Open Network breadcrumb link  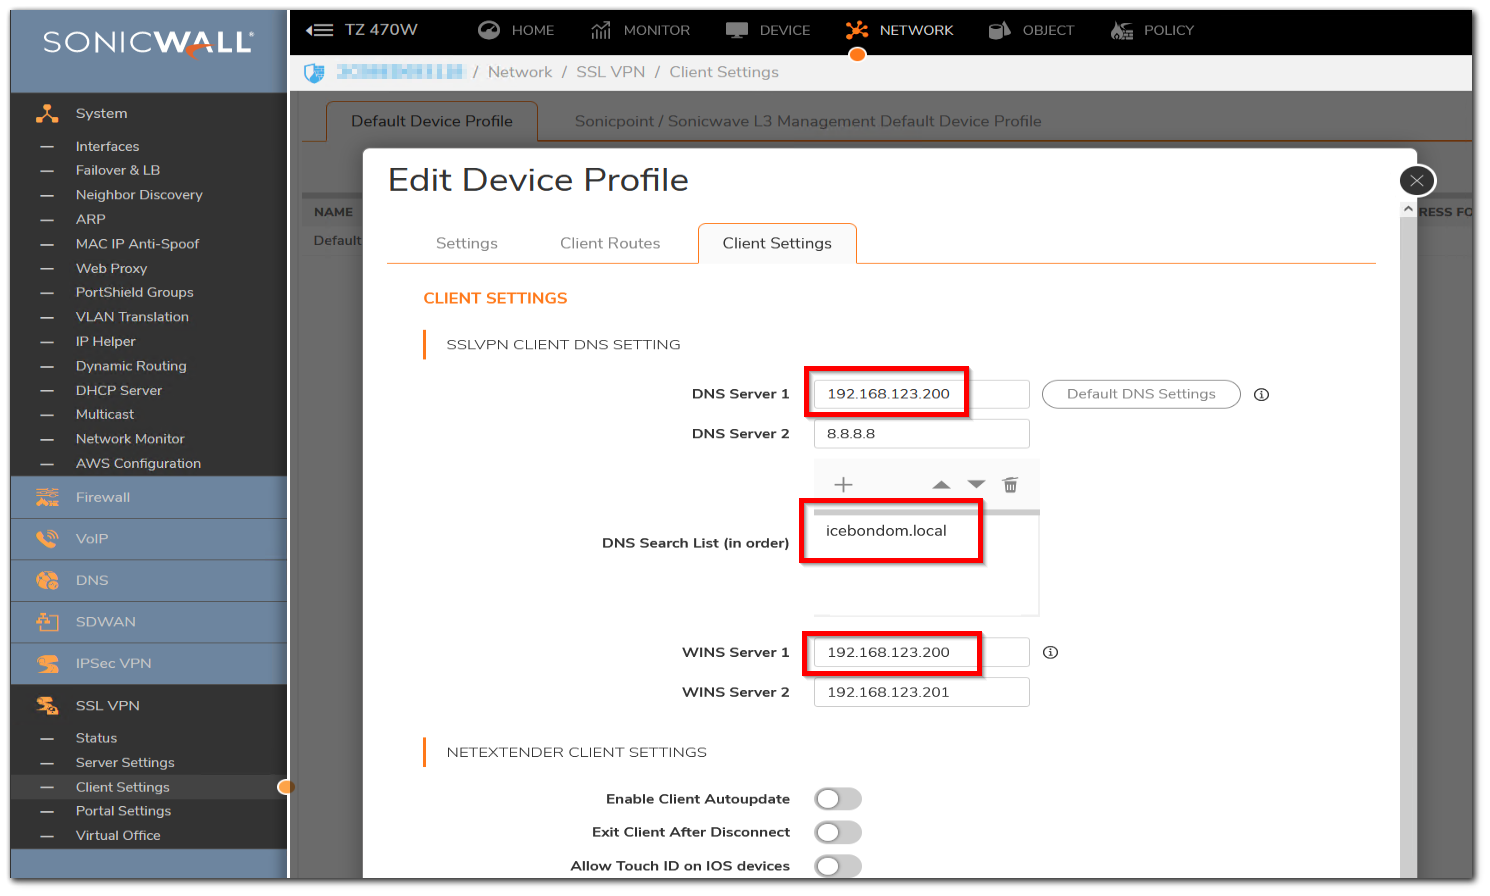[x=520, y=72]
